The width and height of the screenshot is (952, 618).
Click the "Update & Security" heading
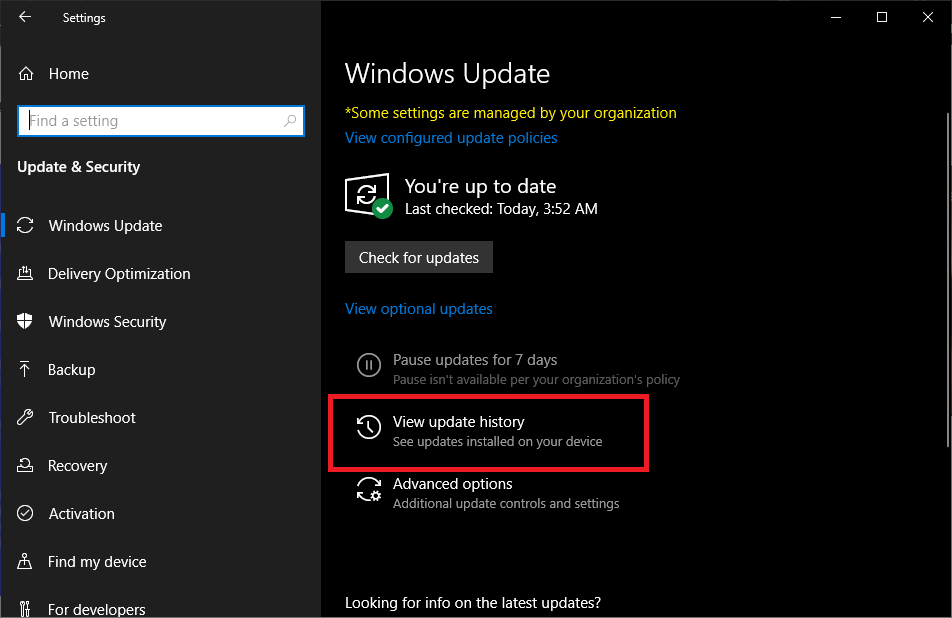coord(79,167)
